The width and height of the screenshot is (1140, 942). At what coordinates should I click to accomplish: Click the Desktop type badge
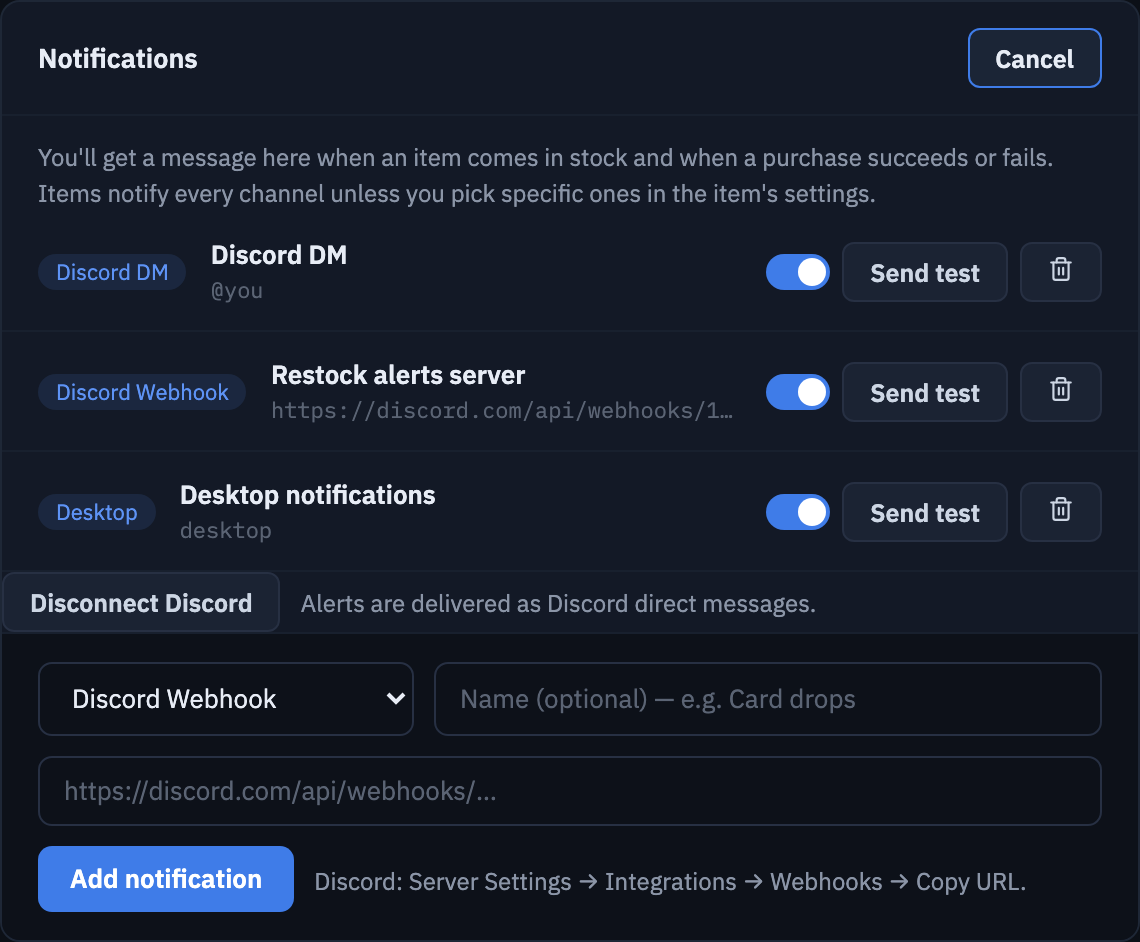(97, 512)
